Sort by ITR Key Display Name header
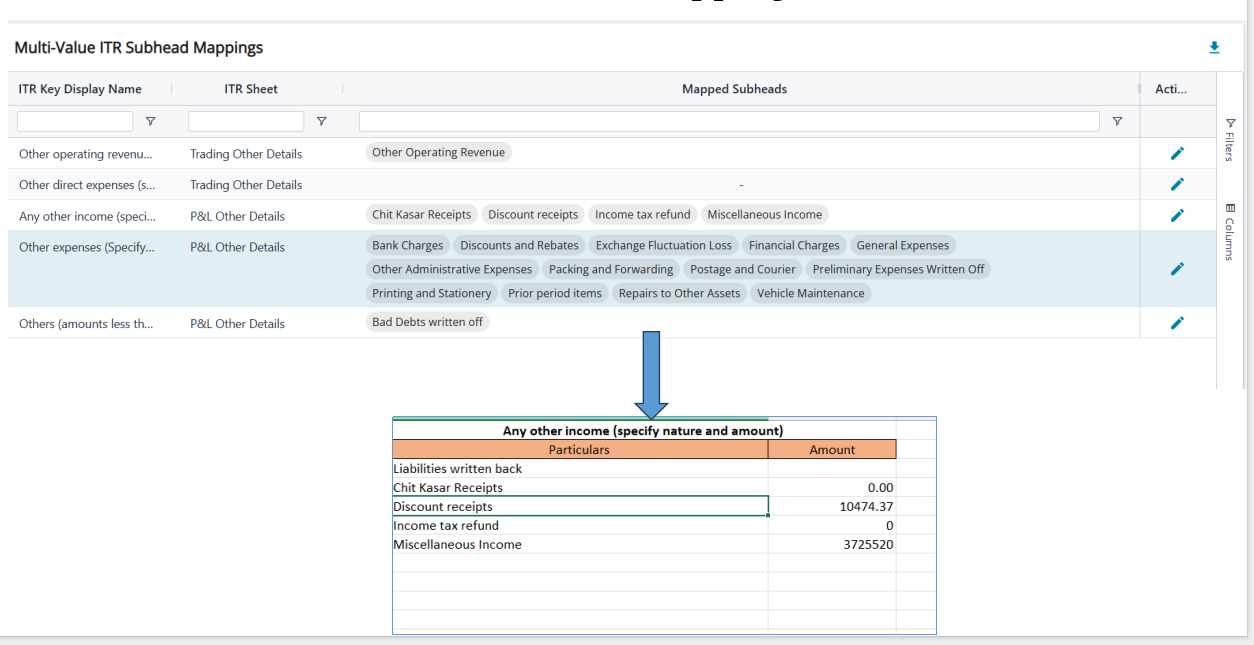 tap(80, 89)
